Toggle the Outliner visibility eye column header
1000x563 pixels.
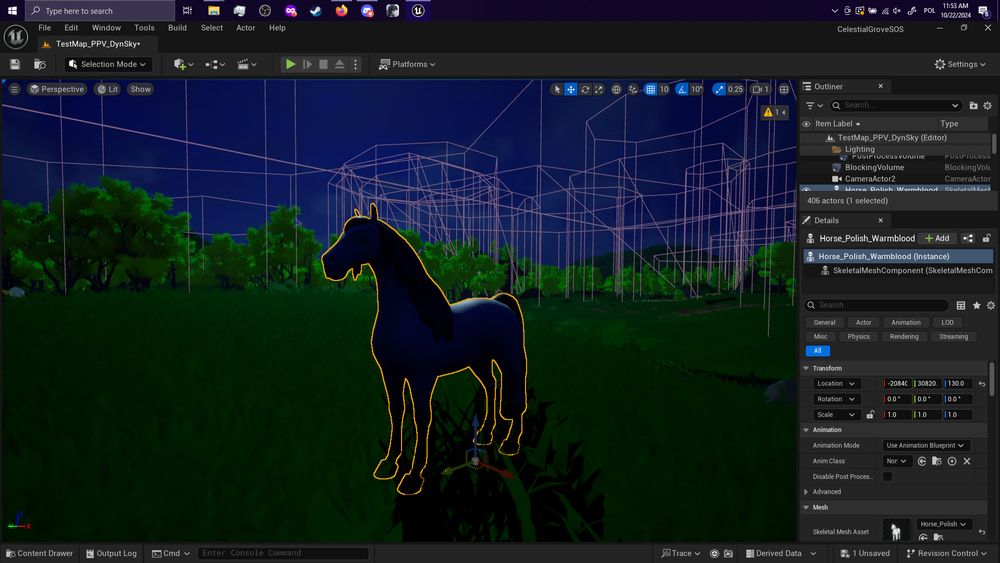(x=806, y=124)
